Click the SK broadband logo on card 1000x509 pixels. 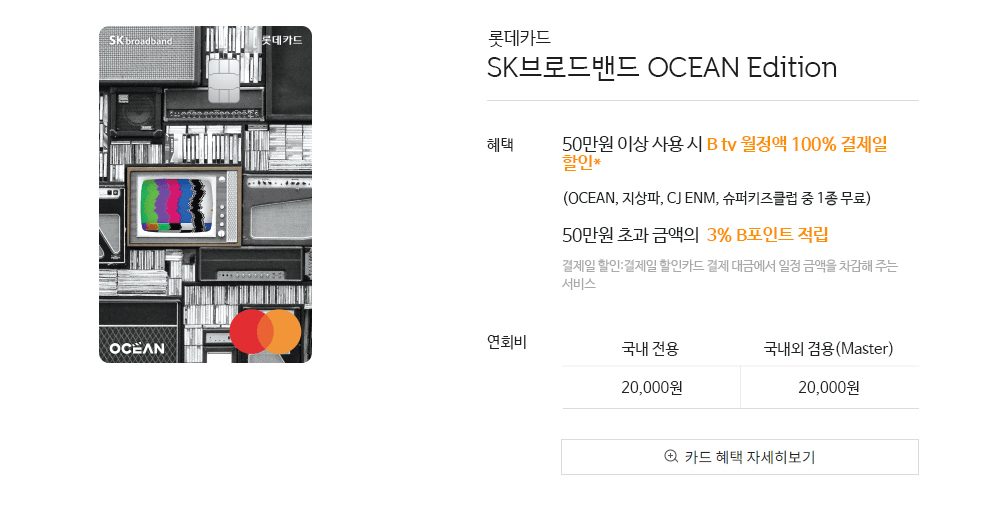(x=141, y=41)
